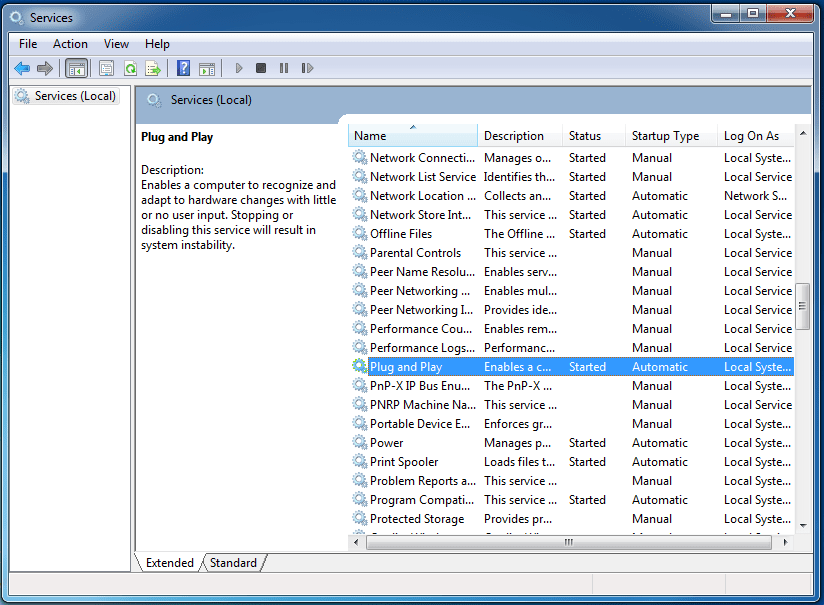
Task: Click the green Refresh toolbar icon
Action: [x=130, y=68]
